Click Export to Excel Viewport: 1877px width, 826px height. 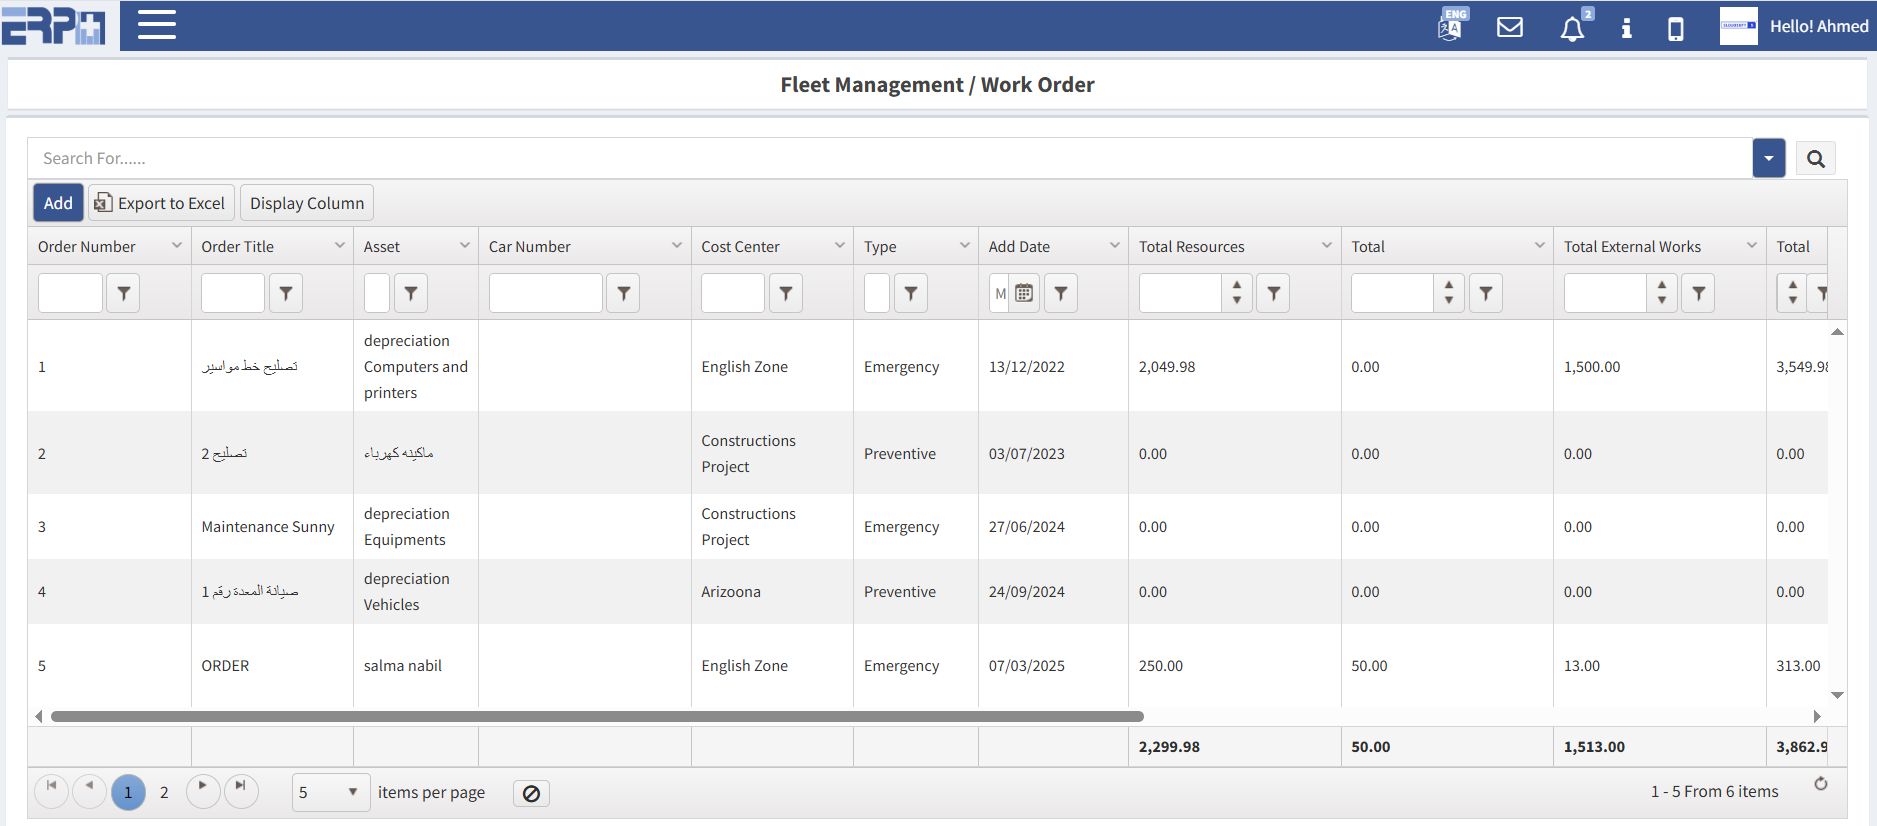pyautogui.click(x=161, y=203)
